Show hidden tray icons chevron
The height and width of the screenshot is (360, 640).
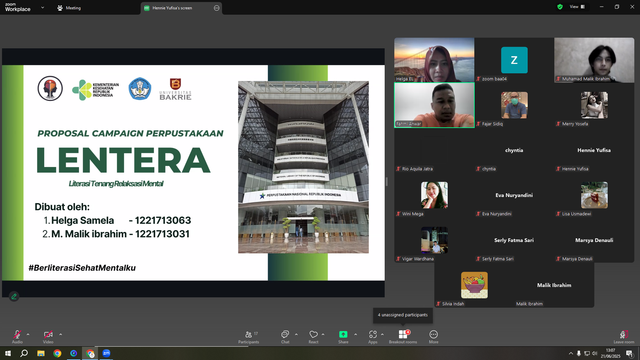[x=571, y=353]
